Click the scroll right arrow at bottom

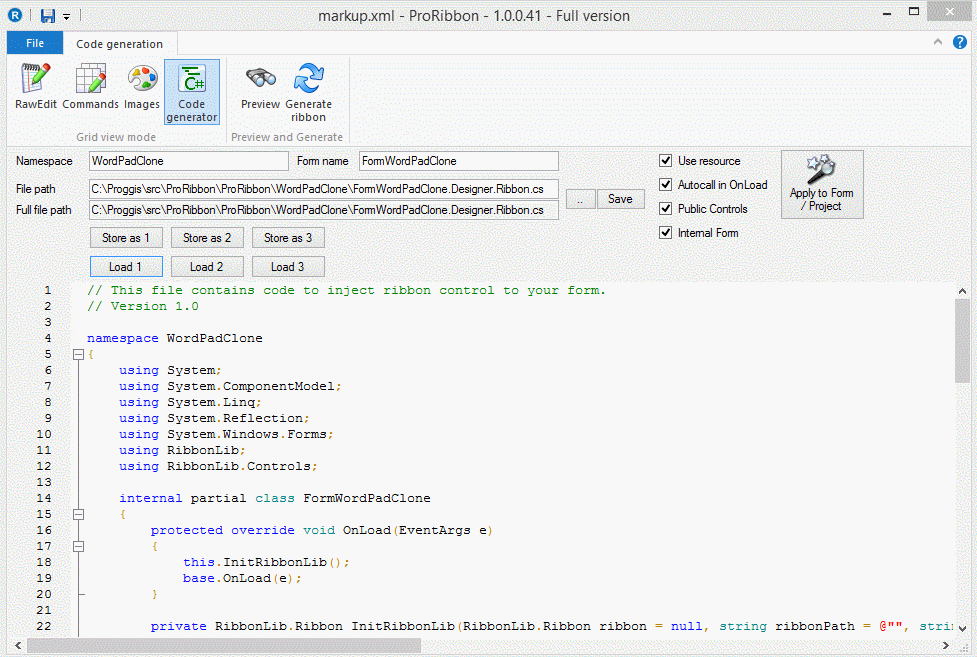coord(946,646)
